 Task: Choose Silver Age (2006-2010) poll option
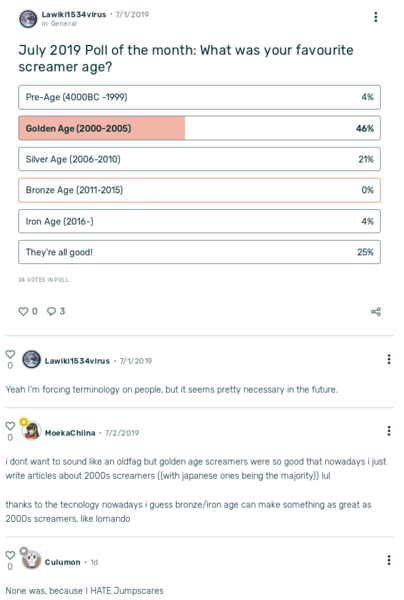pyautogui.click(x=199, y=159)
